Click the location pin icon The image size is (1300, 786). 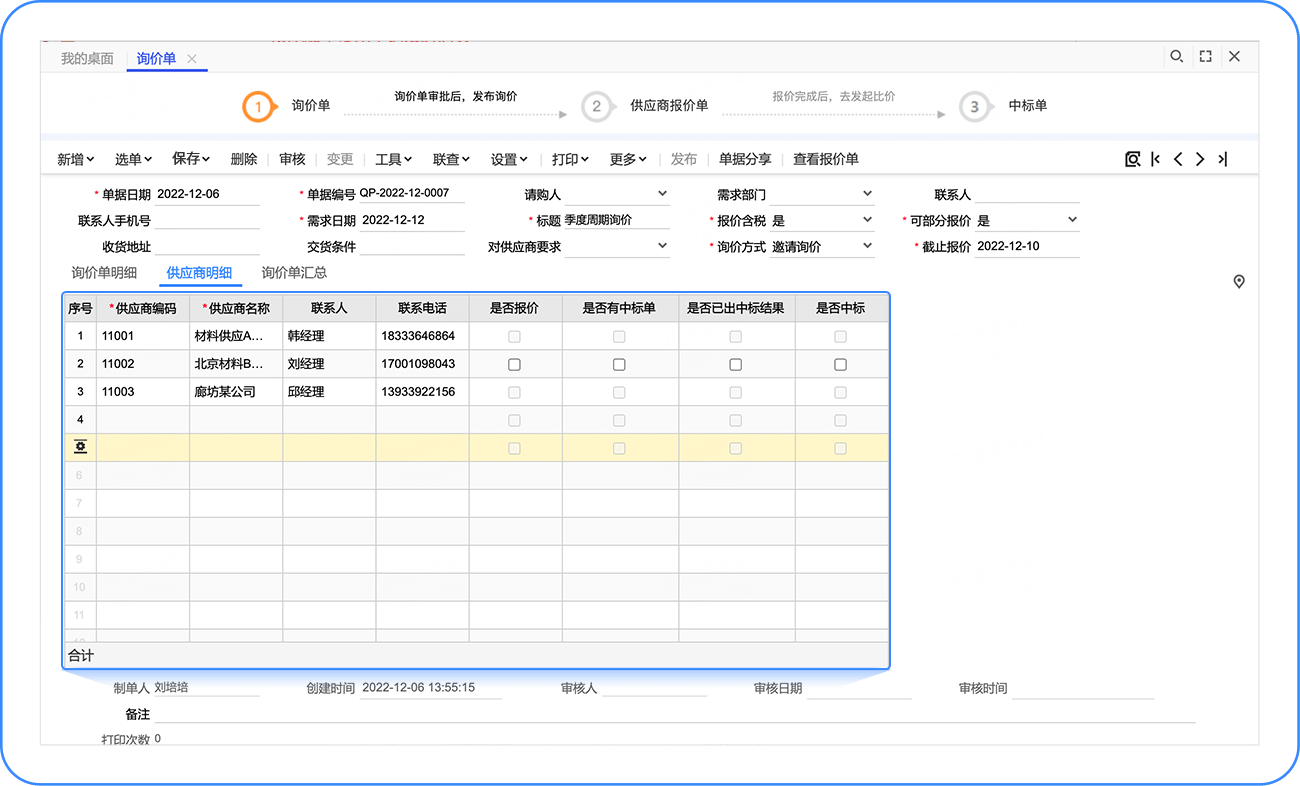1239,282
